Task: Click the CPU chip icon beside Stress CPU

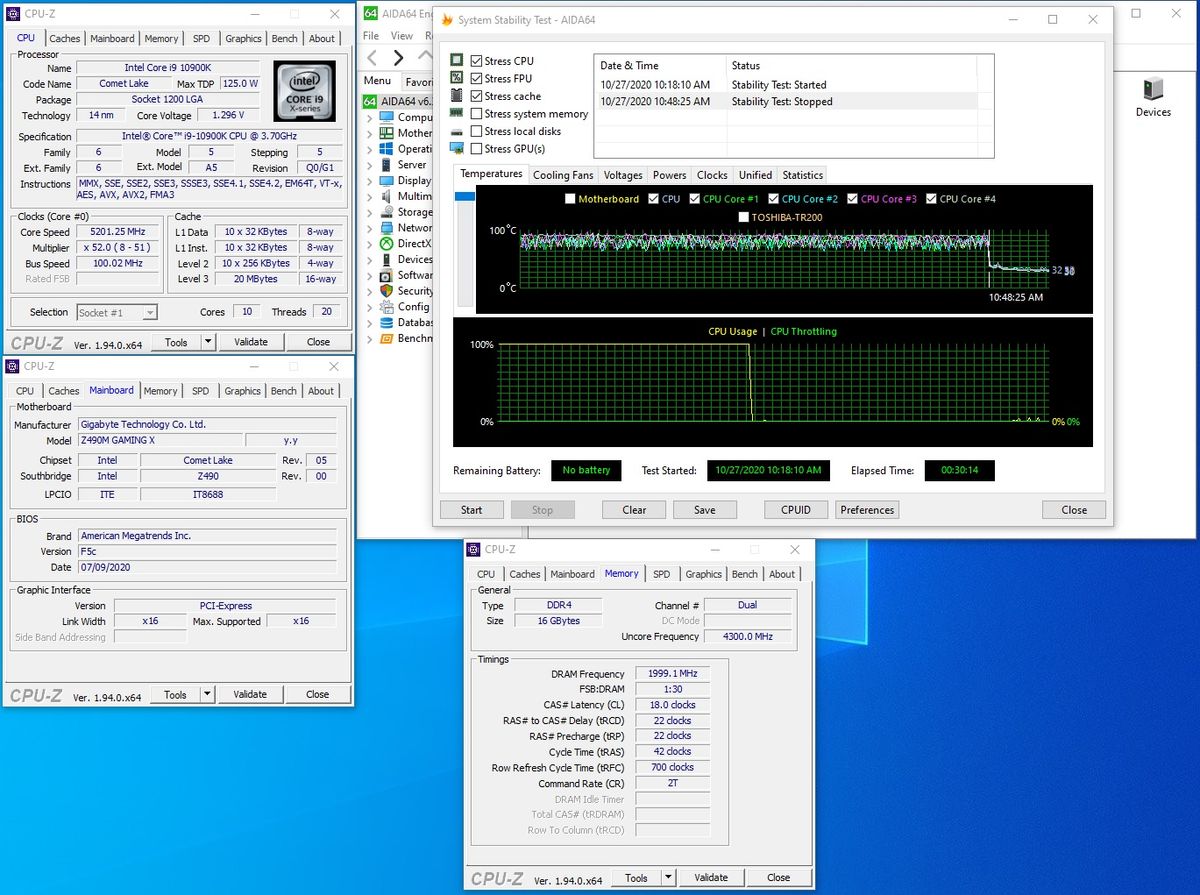Action: (x=457, y=61)
